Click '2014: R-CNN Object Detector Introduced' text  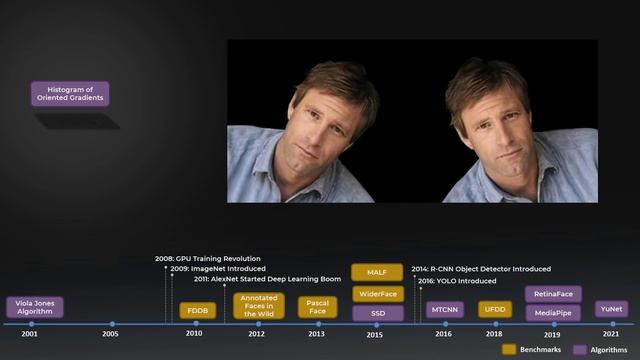pyautogui.click(x=481, y=269)
